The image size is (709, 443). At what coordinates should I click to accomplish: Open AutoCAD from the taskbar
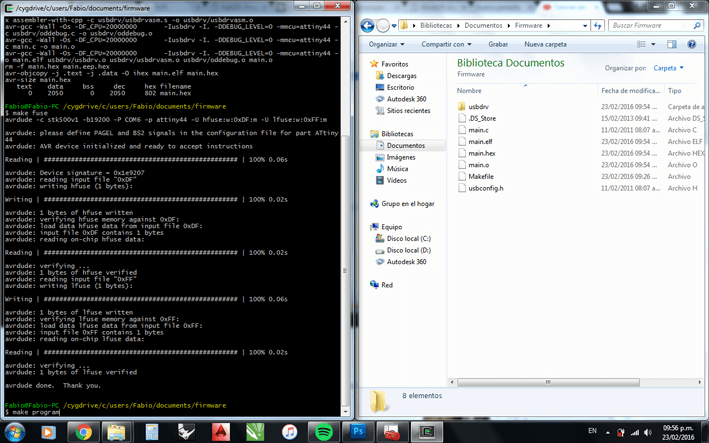[220, 432]
